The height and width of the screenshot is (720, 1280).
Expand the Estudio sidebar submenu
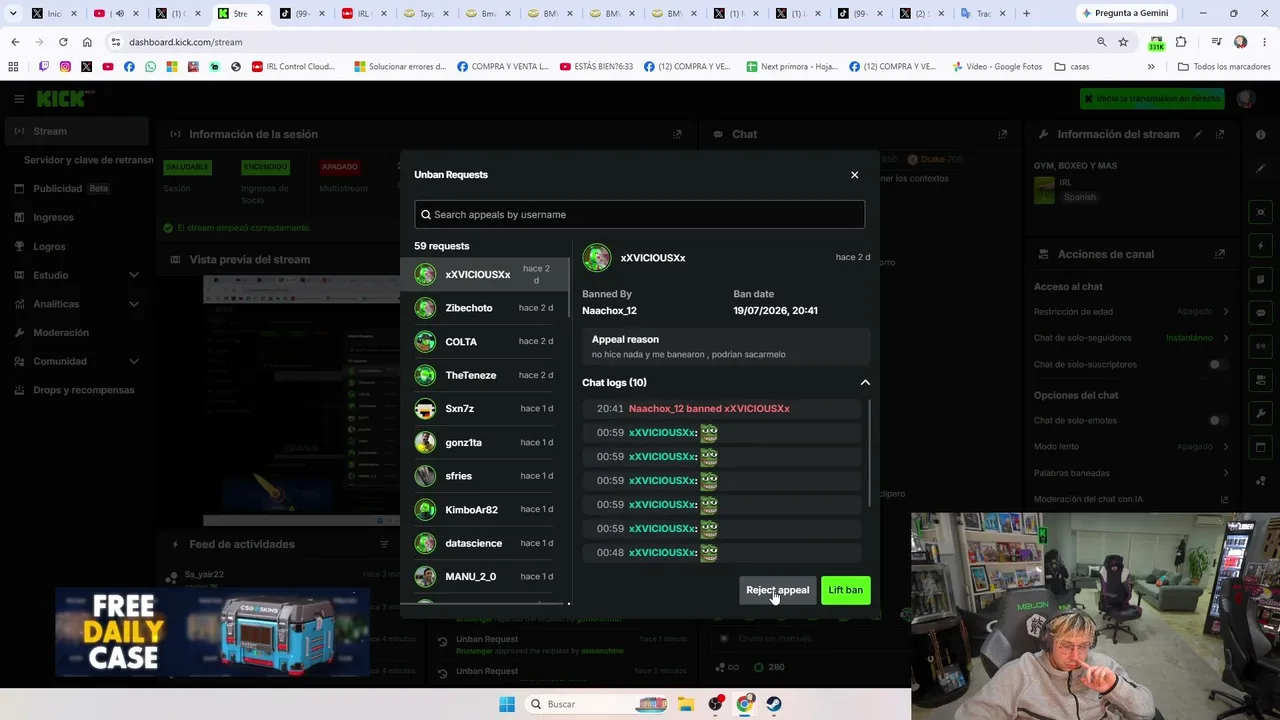pyautogui.click(x=133, y=275)
